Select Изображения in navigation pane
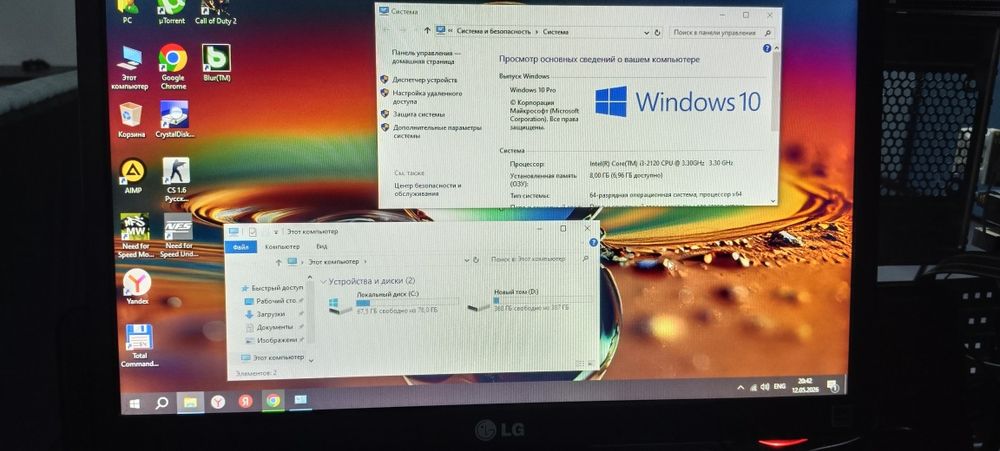1000x451 pixels. (277, 341)
